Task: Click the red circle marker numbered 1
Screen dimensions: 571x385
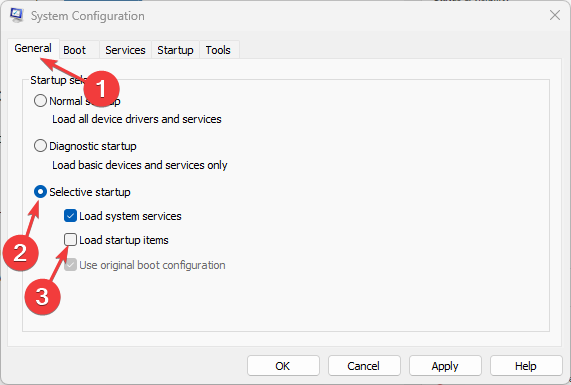Action: 101,89
